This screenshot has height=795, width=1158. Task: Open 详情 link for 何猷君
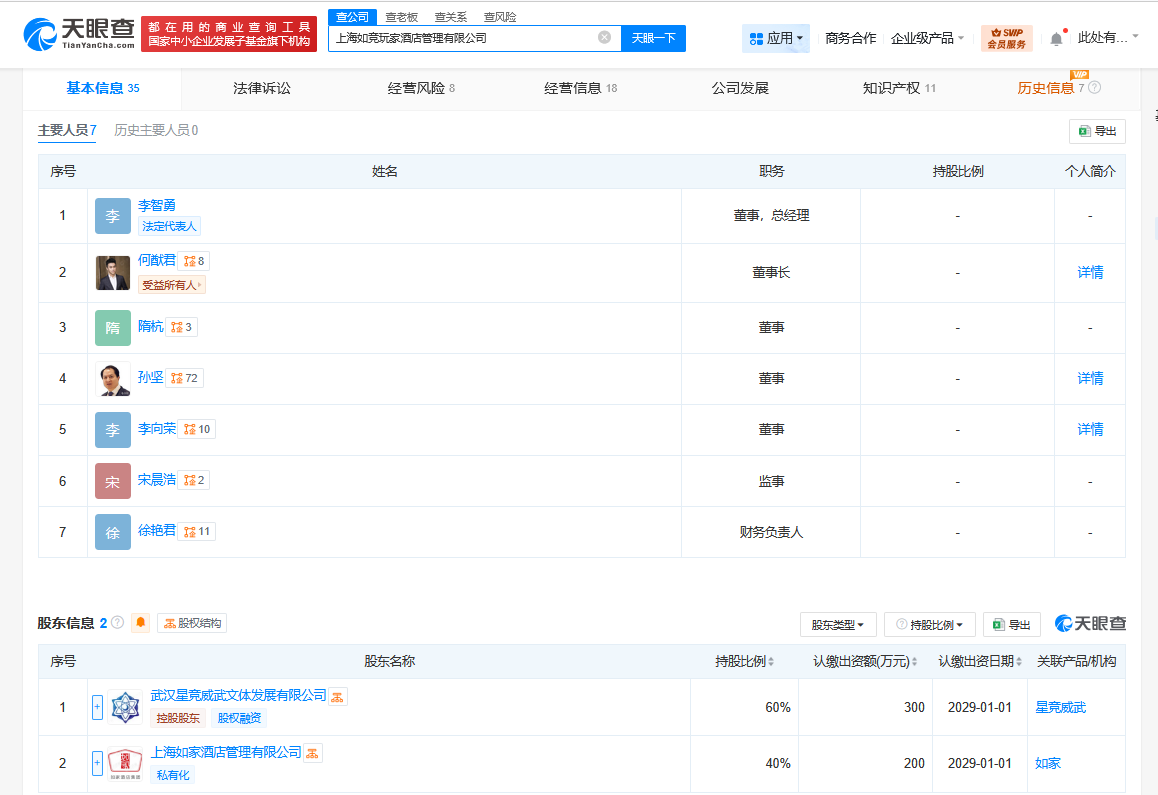point(1089,272)
